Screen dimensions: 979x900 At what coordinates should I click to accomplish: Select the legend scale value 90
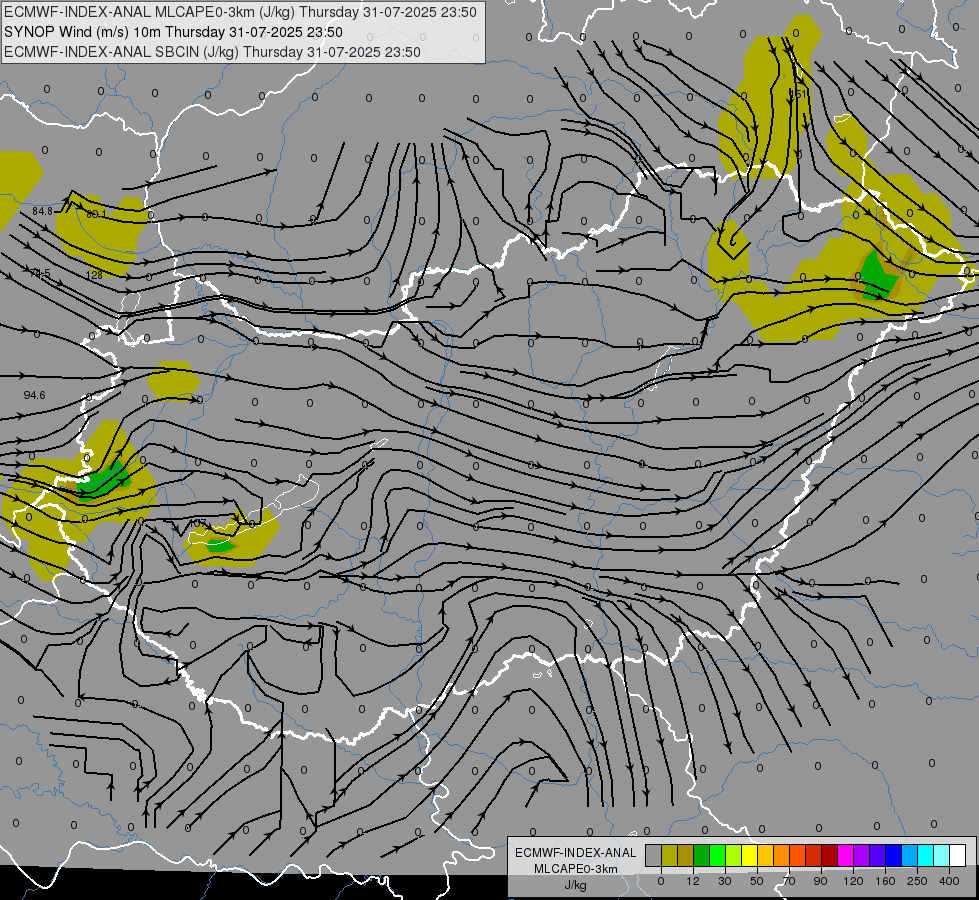(x=820, y=881)
